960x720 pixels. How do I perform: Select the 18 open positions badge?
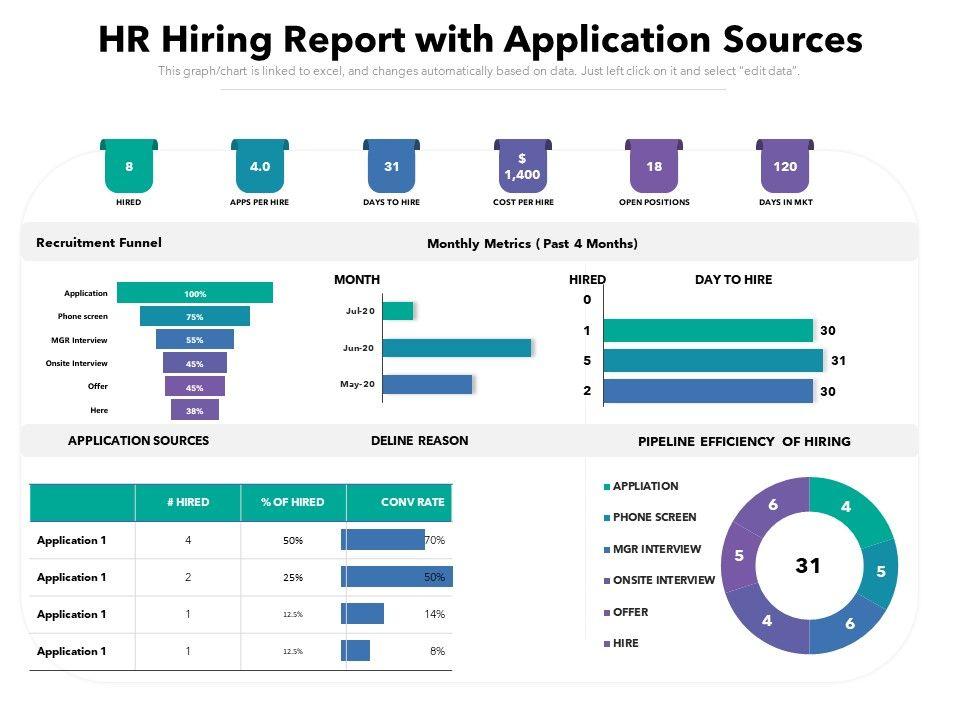click(x=654, y=166)
